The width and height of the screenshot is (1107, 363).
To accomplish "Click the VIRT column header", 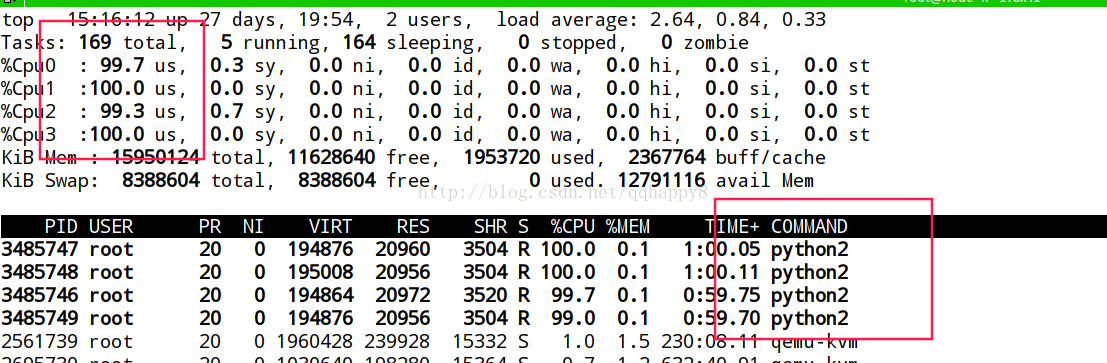I will click(330, 227).
